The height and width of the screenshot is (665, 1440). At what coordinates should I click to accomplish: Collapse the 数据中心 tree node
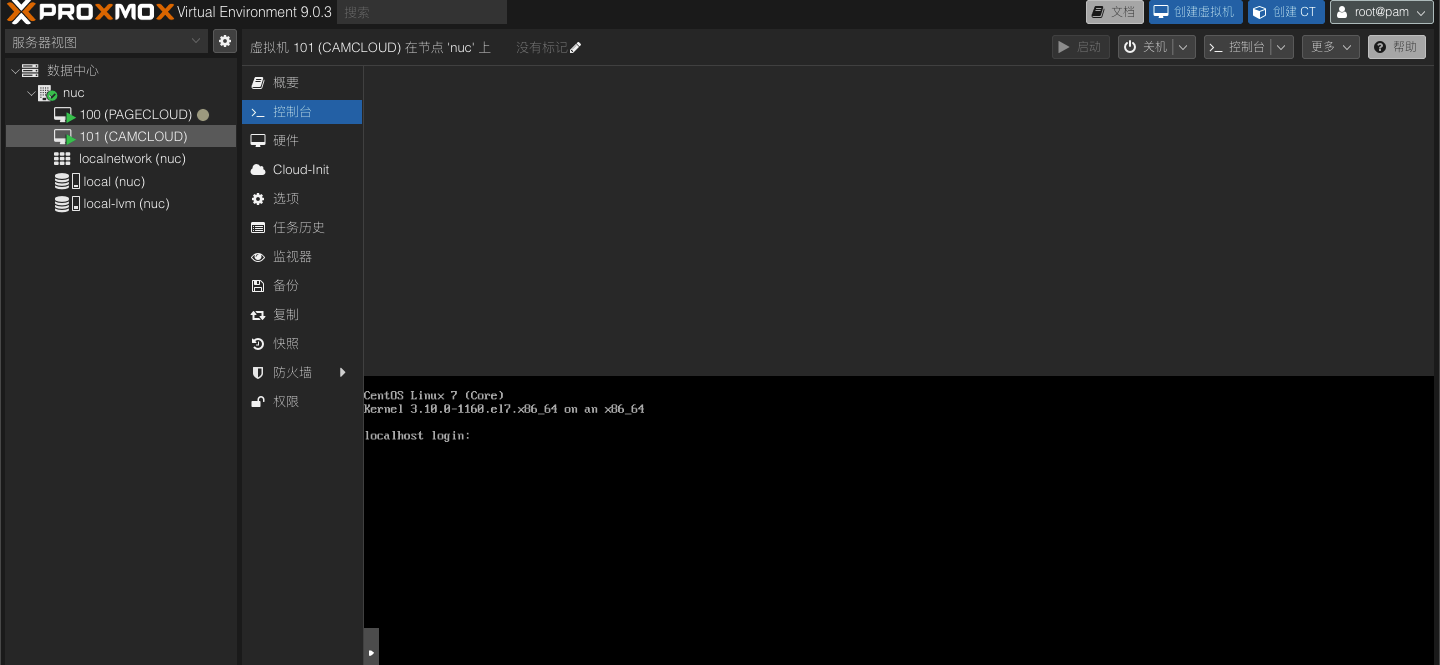point(14,71)
